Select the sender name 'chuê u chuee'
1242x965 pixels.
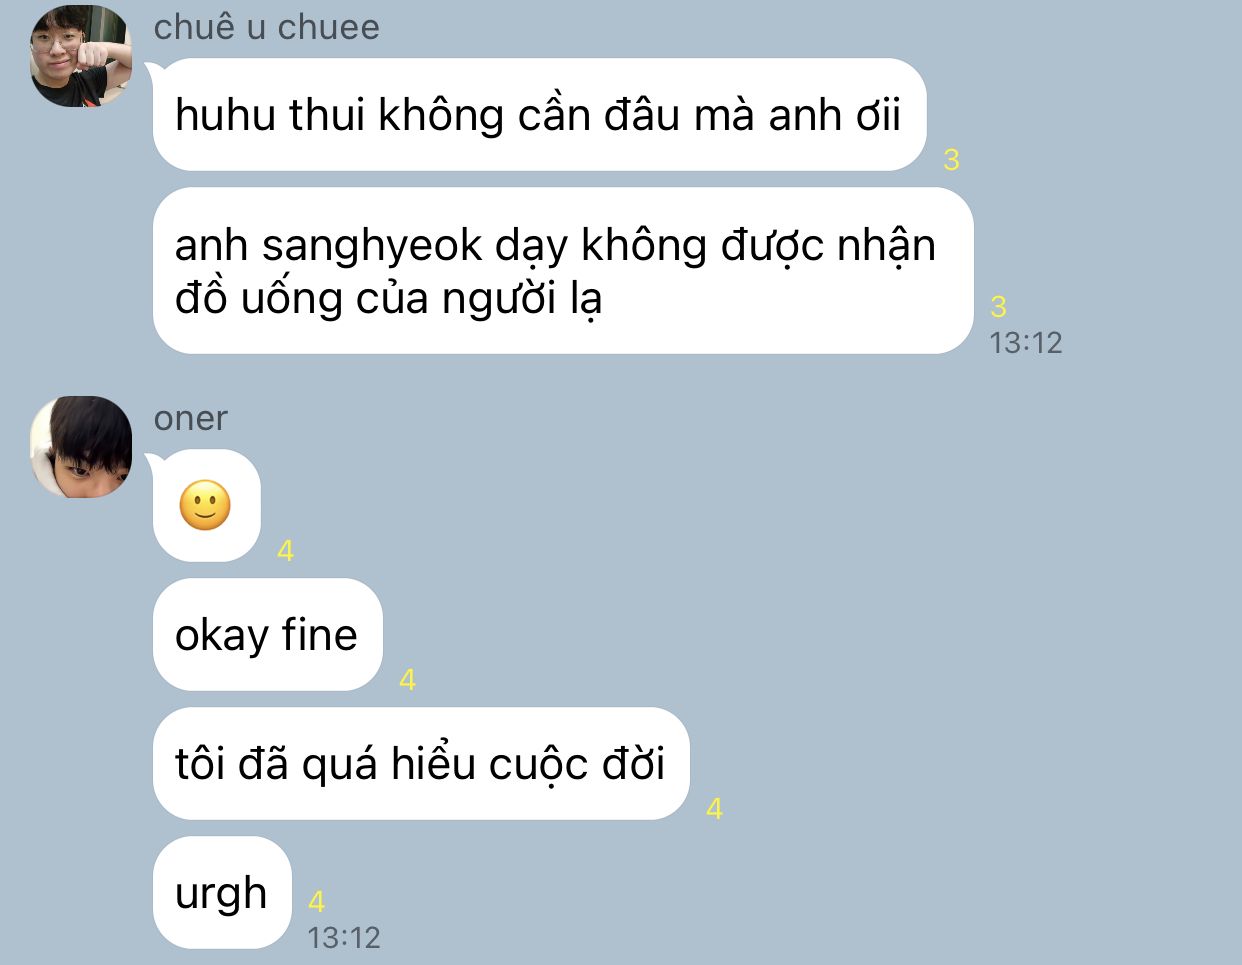pos(266,27)
